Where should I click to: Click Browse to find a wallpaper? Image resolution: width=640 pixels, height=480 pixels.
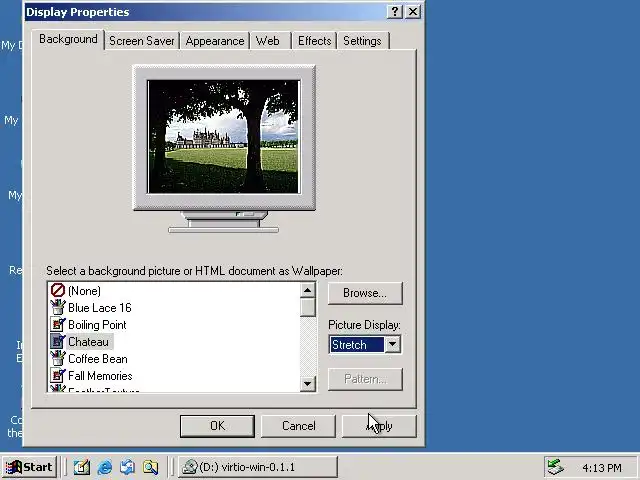coord(365,293)
